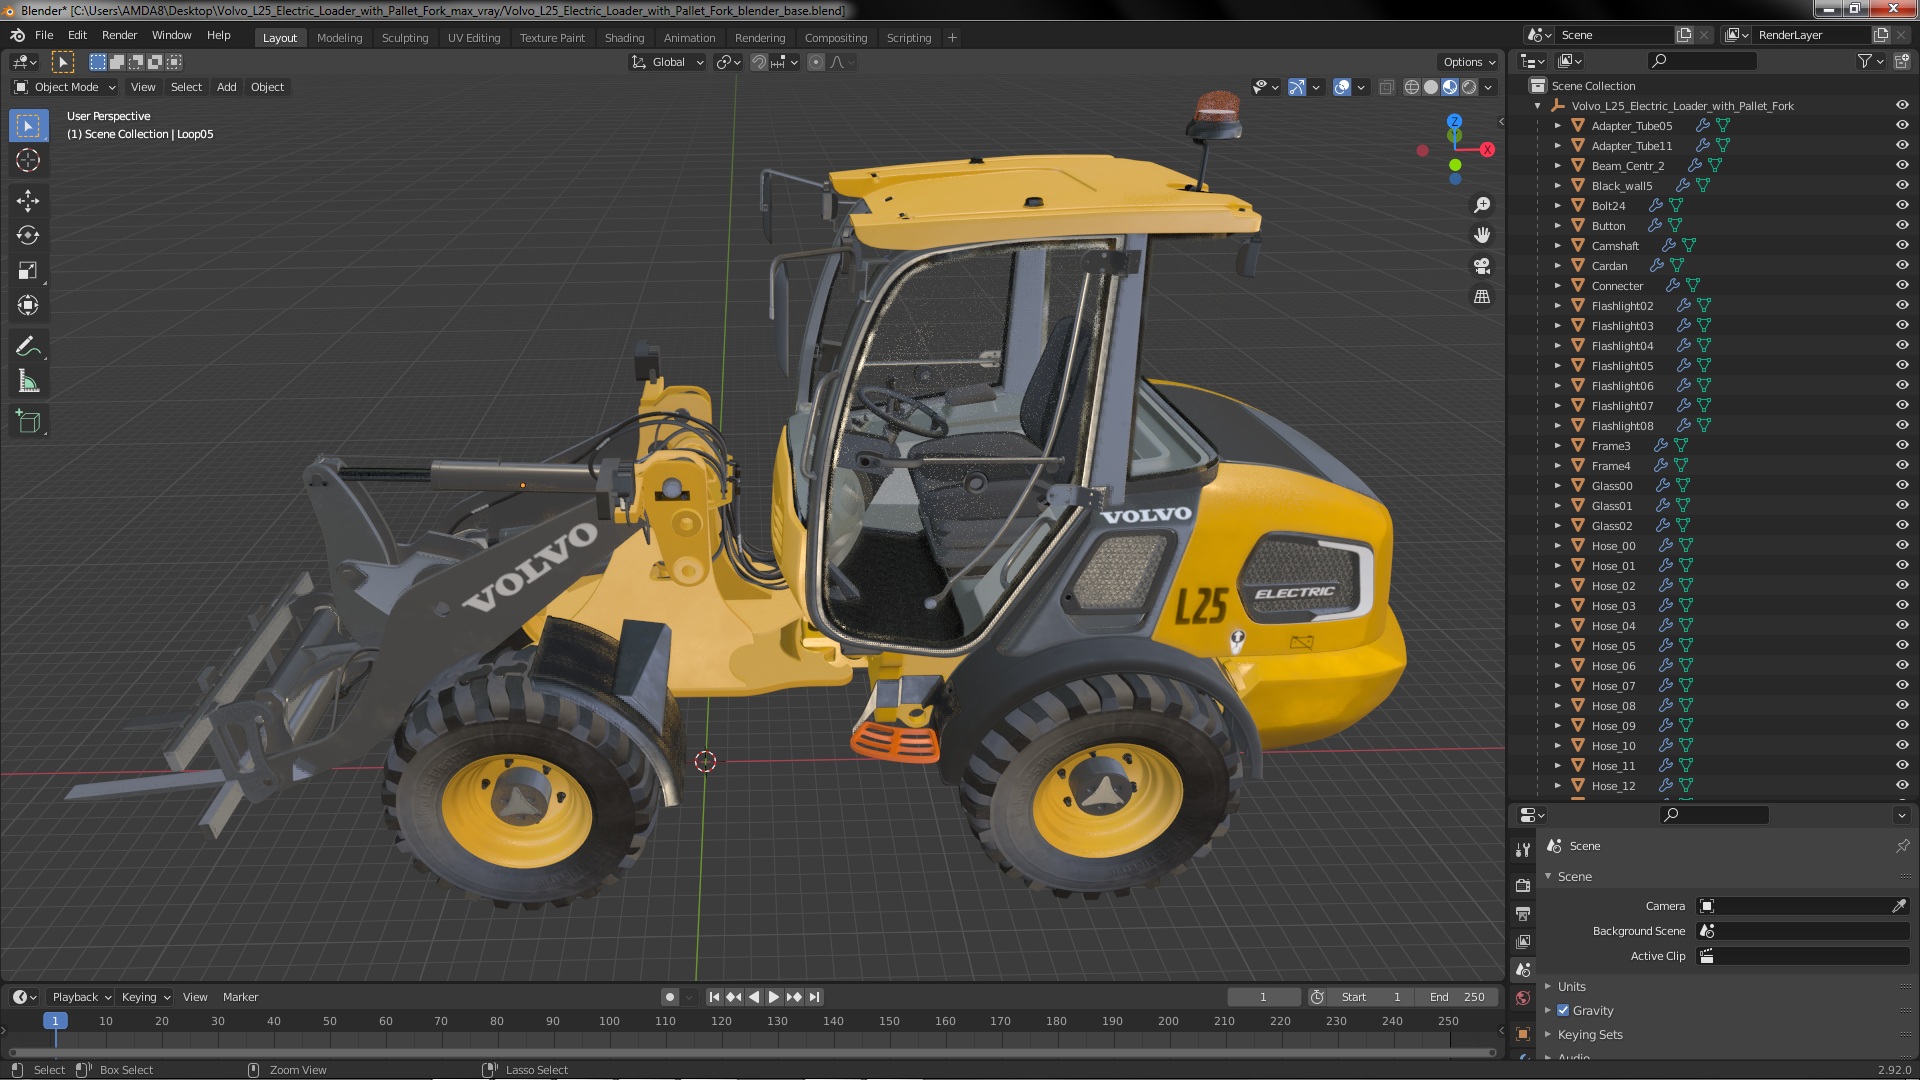The height and width of the screenshot is (1080, 1920).
Task: Hide Adapter_Tube05 with its eye icon
Action: coord(1902,126)
